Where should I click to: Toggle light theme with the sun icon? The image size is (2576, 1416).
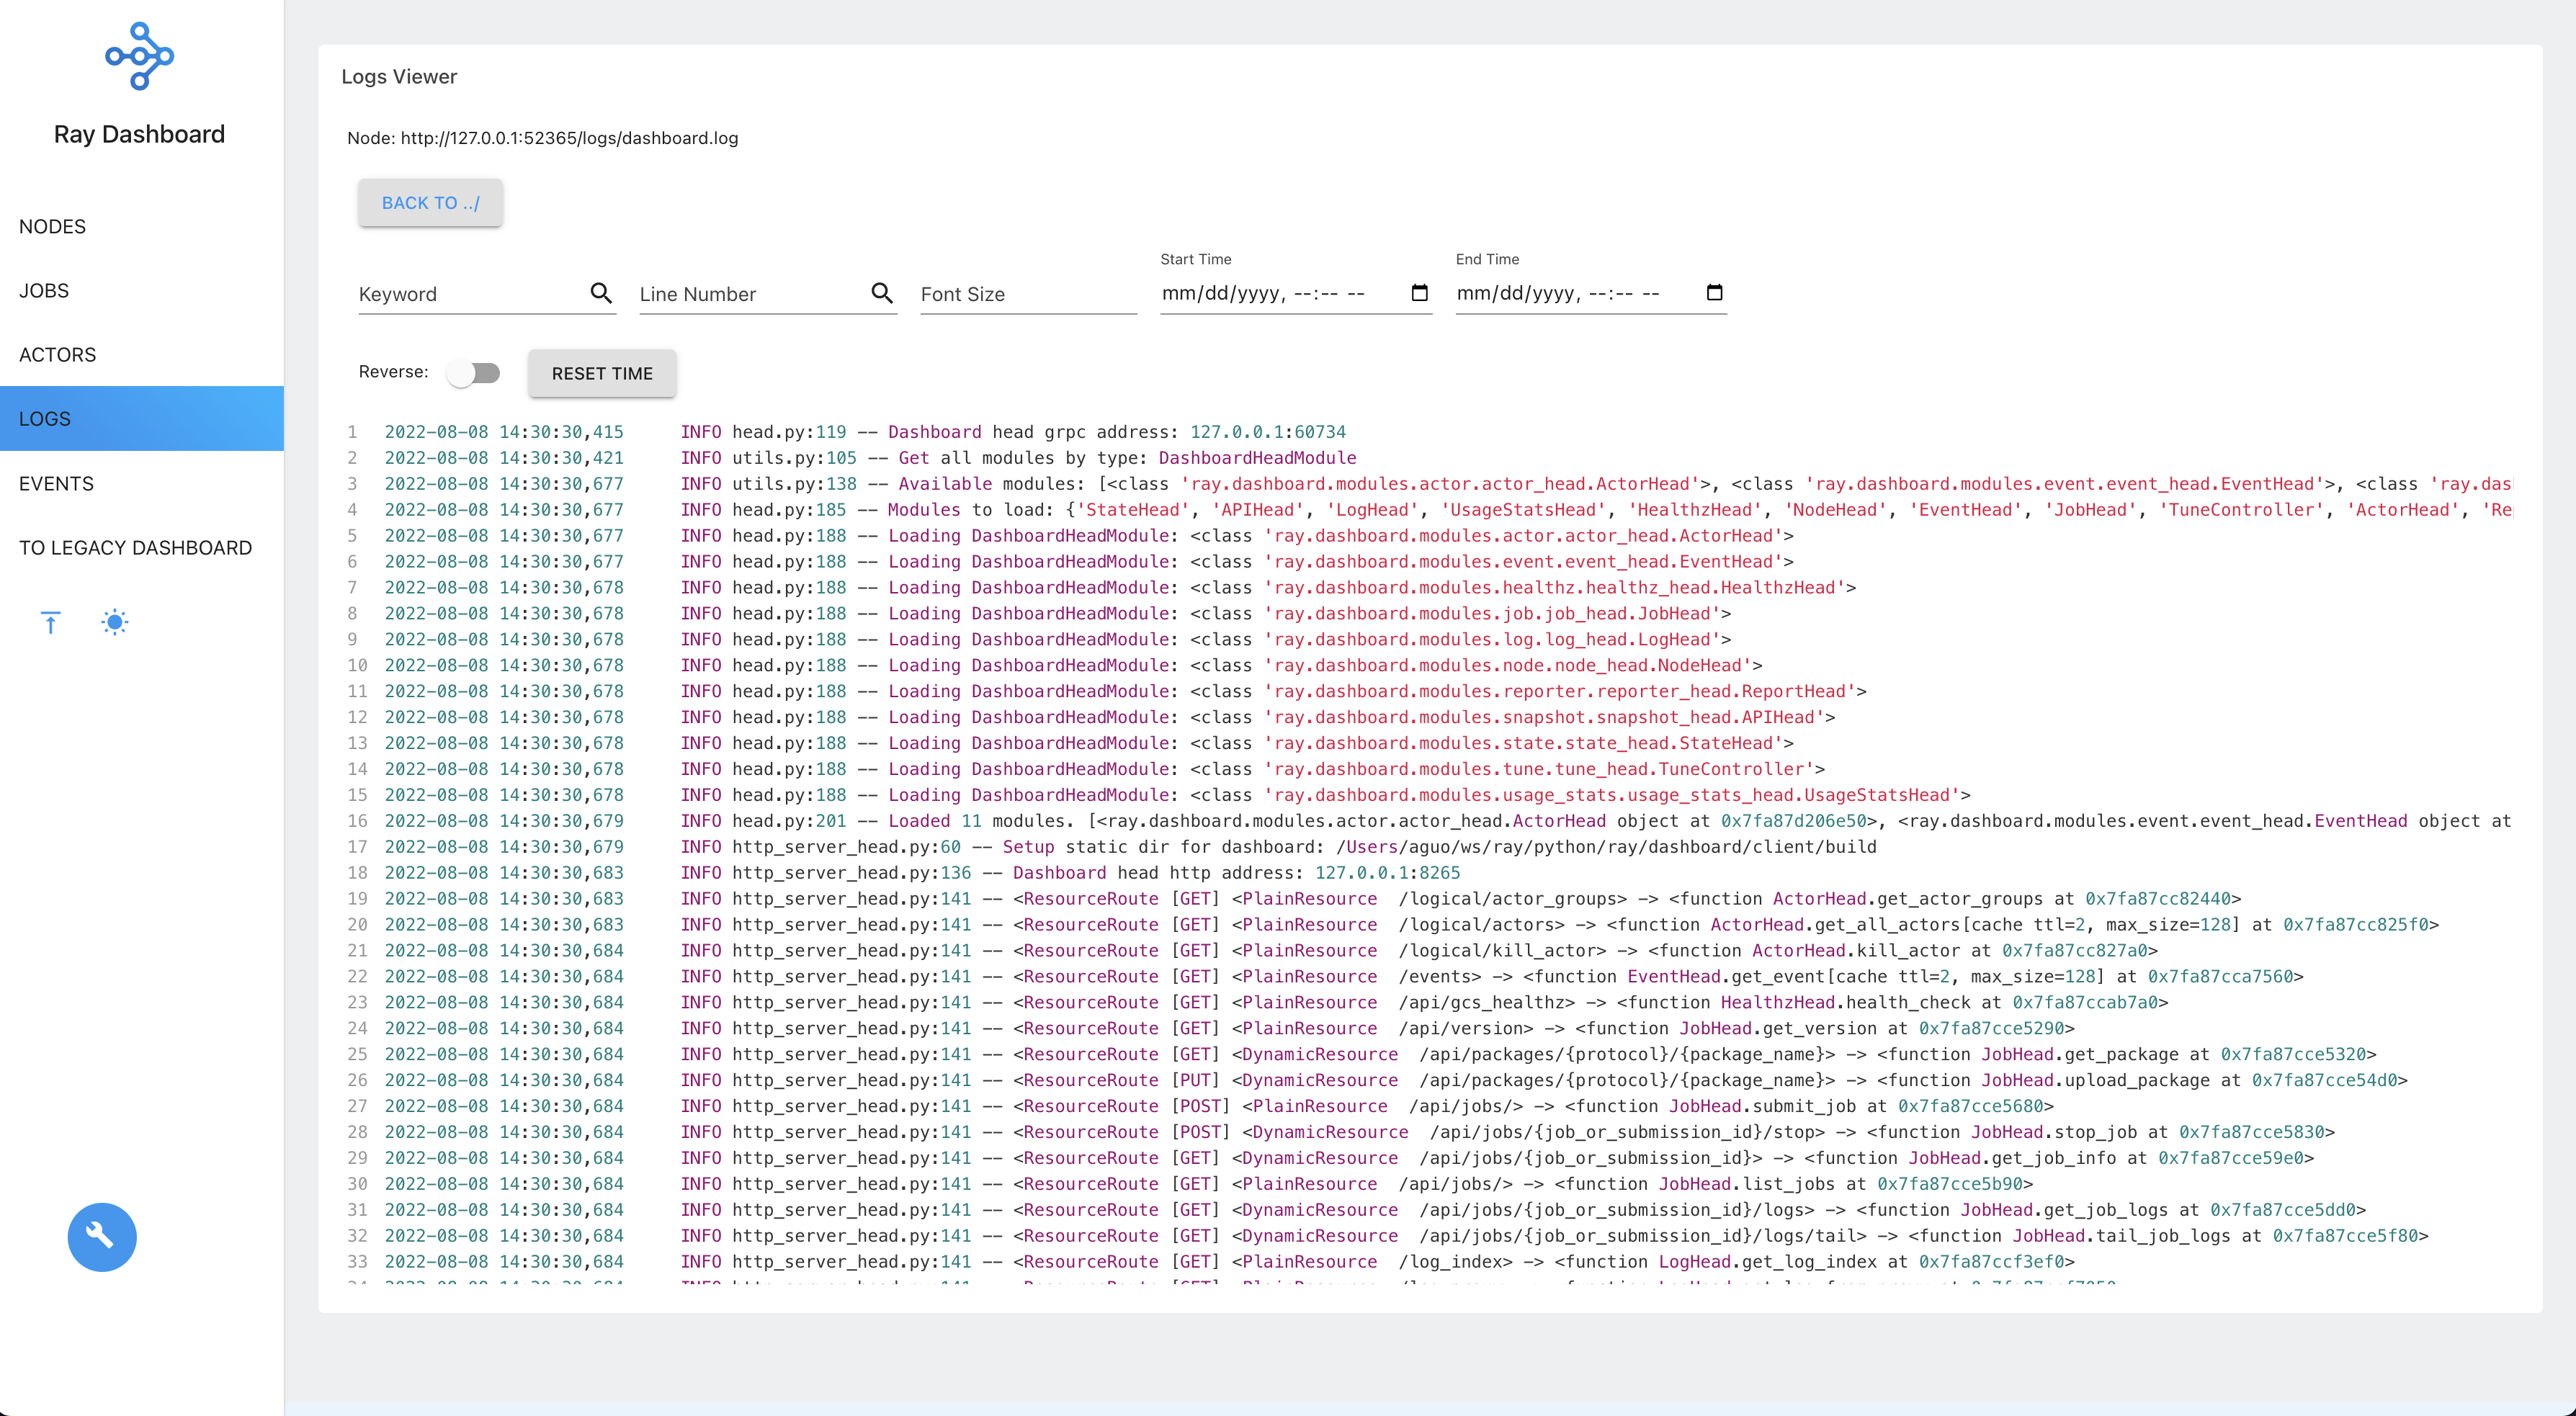[115, 623]
